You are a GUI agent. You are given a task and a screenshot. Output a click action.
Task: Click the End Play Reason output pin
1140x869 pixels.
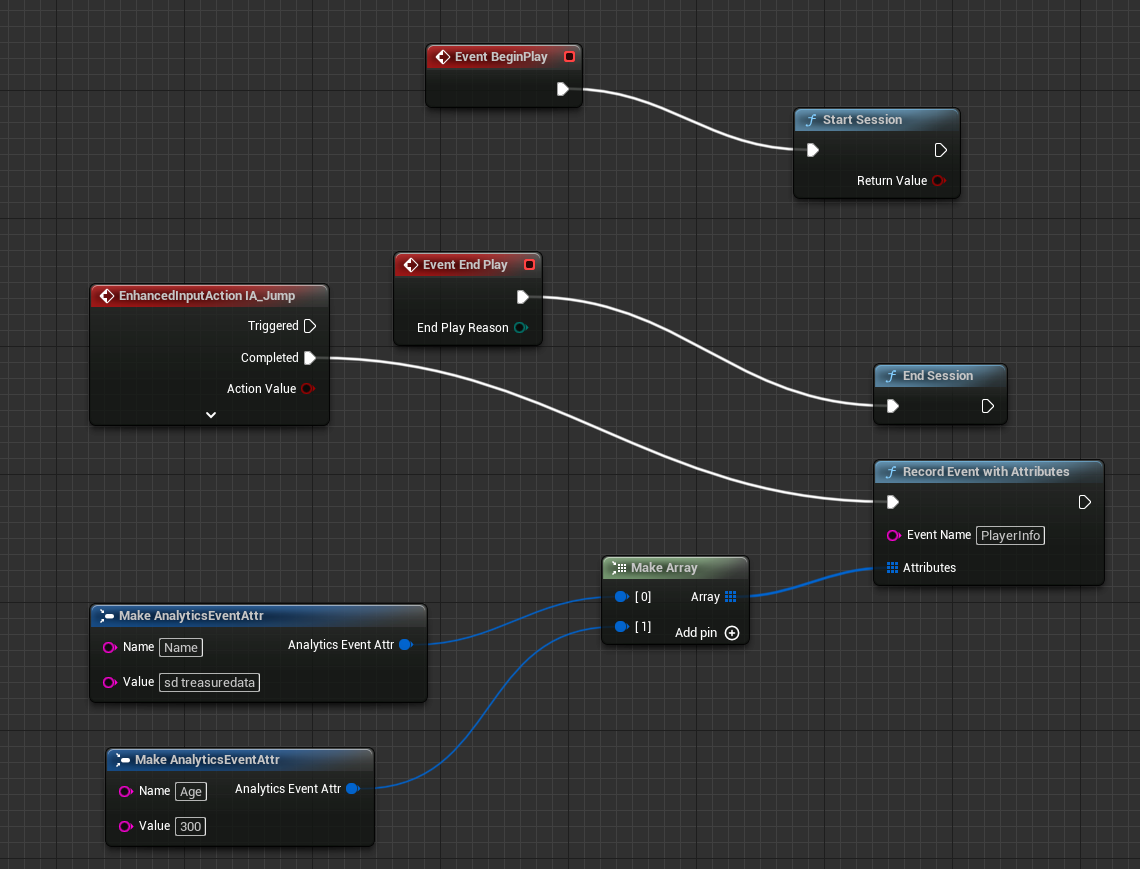(520, 328)
